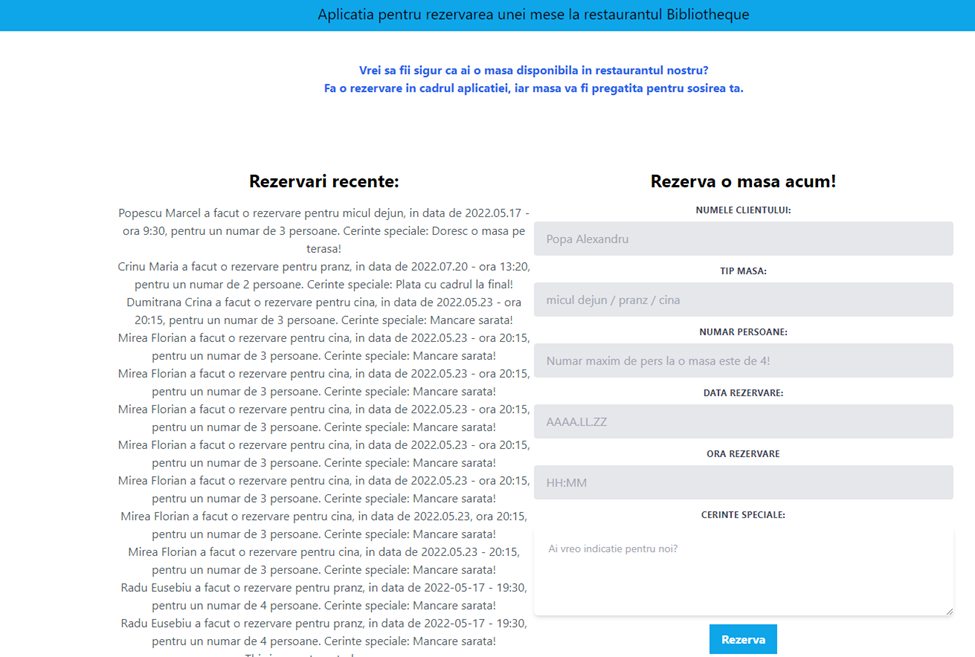Viewport: 975px width, 657px height.
Task: Click the Numar Persoane input field
Action: [743, 360]
